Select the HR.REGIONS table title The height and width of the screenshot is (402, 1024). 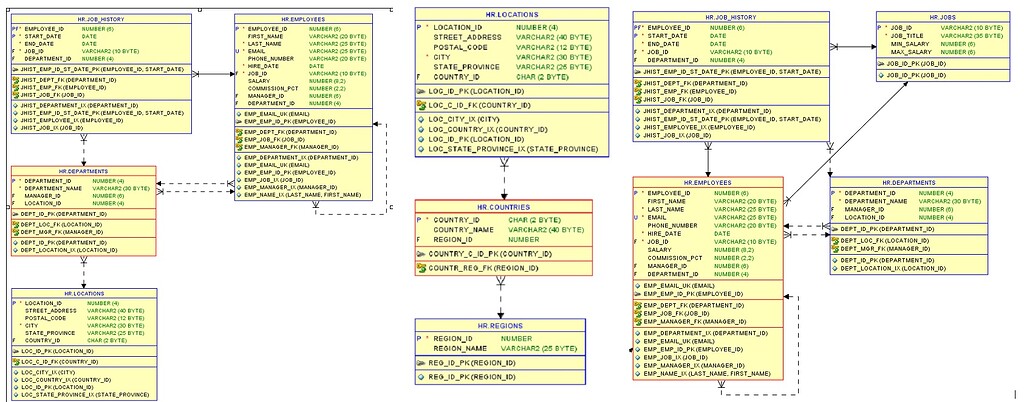tap(499, 325)
